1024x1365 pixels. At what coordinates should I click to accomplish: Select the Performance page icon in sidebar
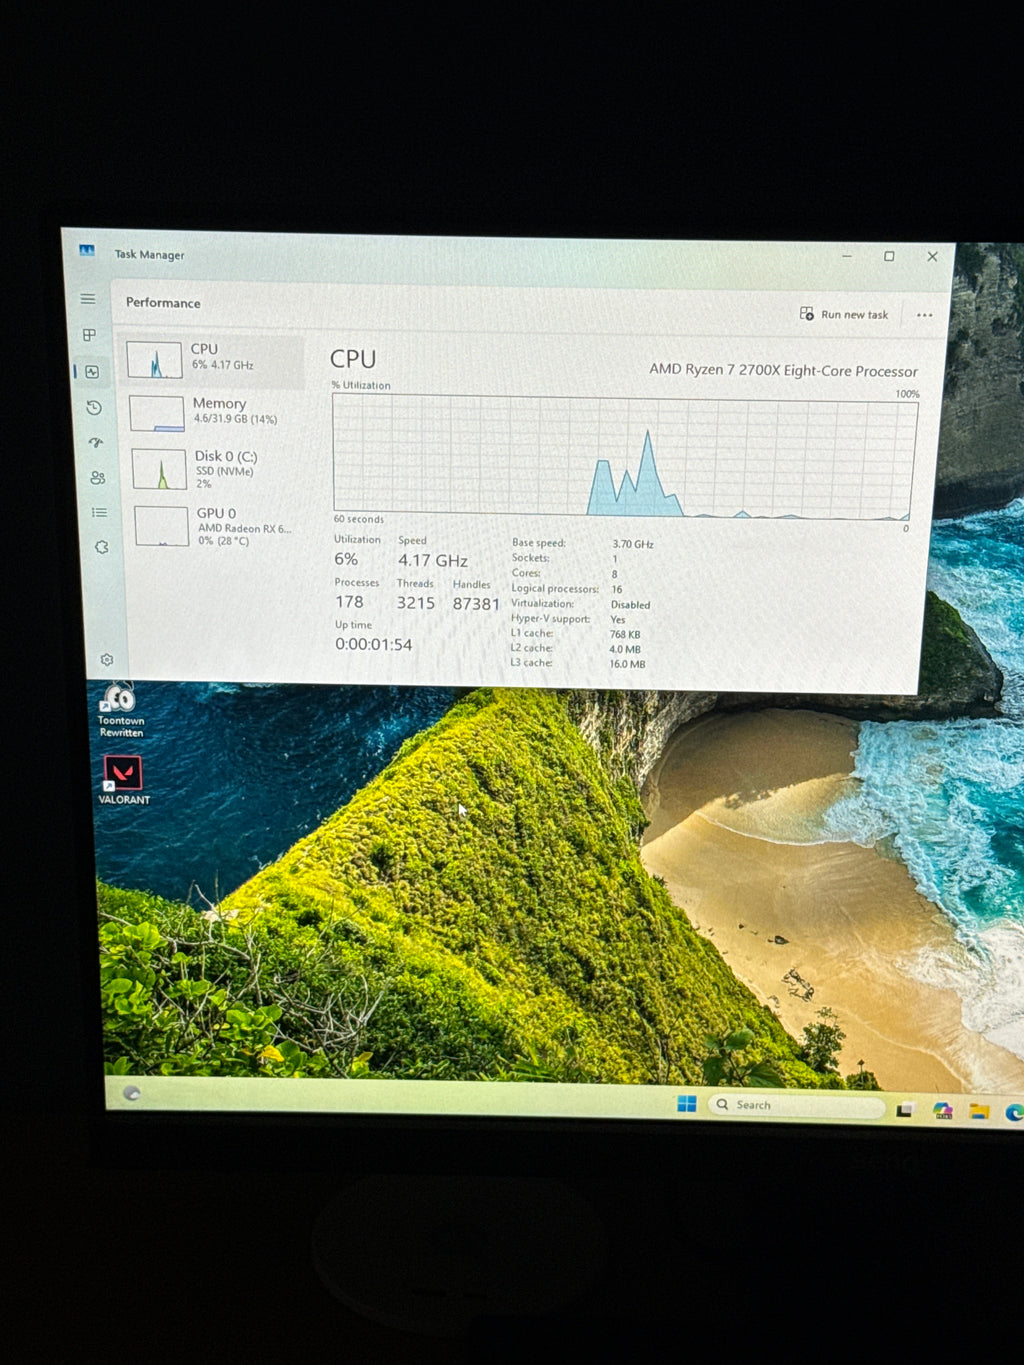92,372
